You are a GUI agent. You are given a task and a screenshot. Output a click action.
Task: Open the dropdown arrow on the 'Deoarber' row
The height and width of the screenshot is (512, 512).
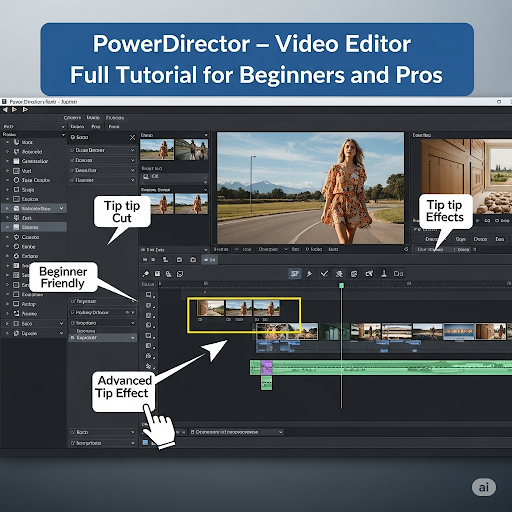132,170
